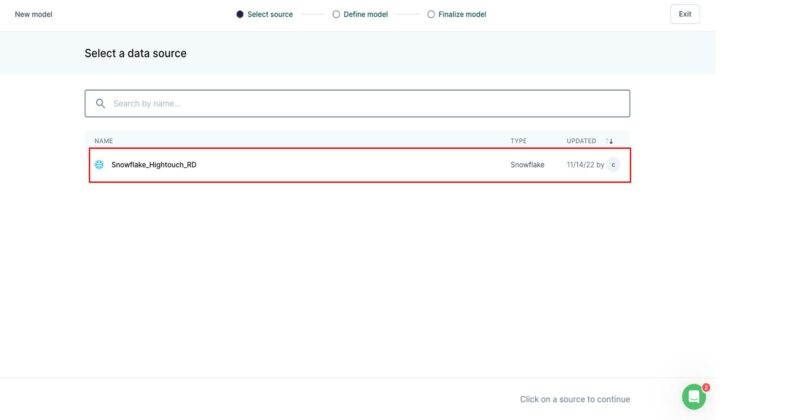Sort the list by the Updated column

pyautogui.click(x=581, y=141)
